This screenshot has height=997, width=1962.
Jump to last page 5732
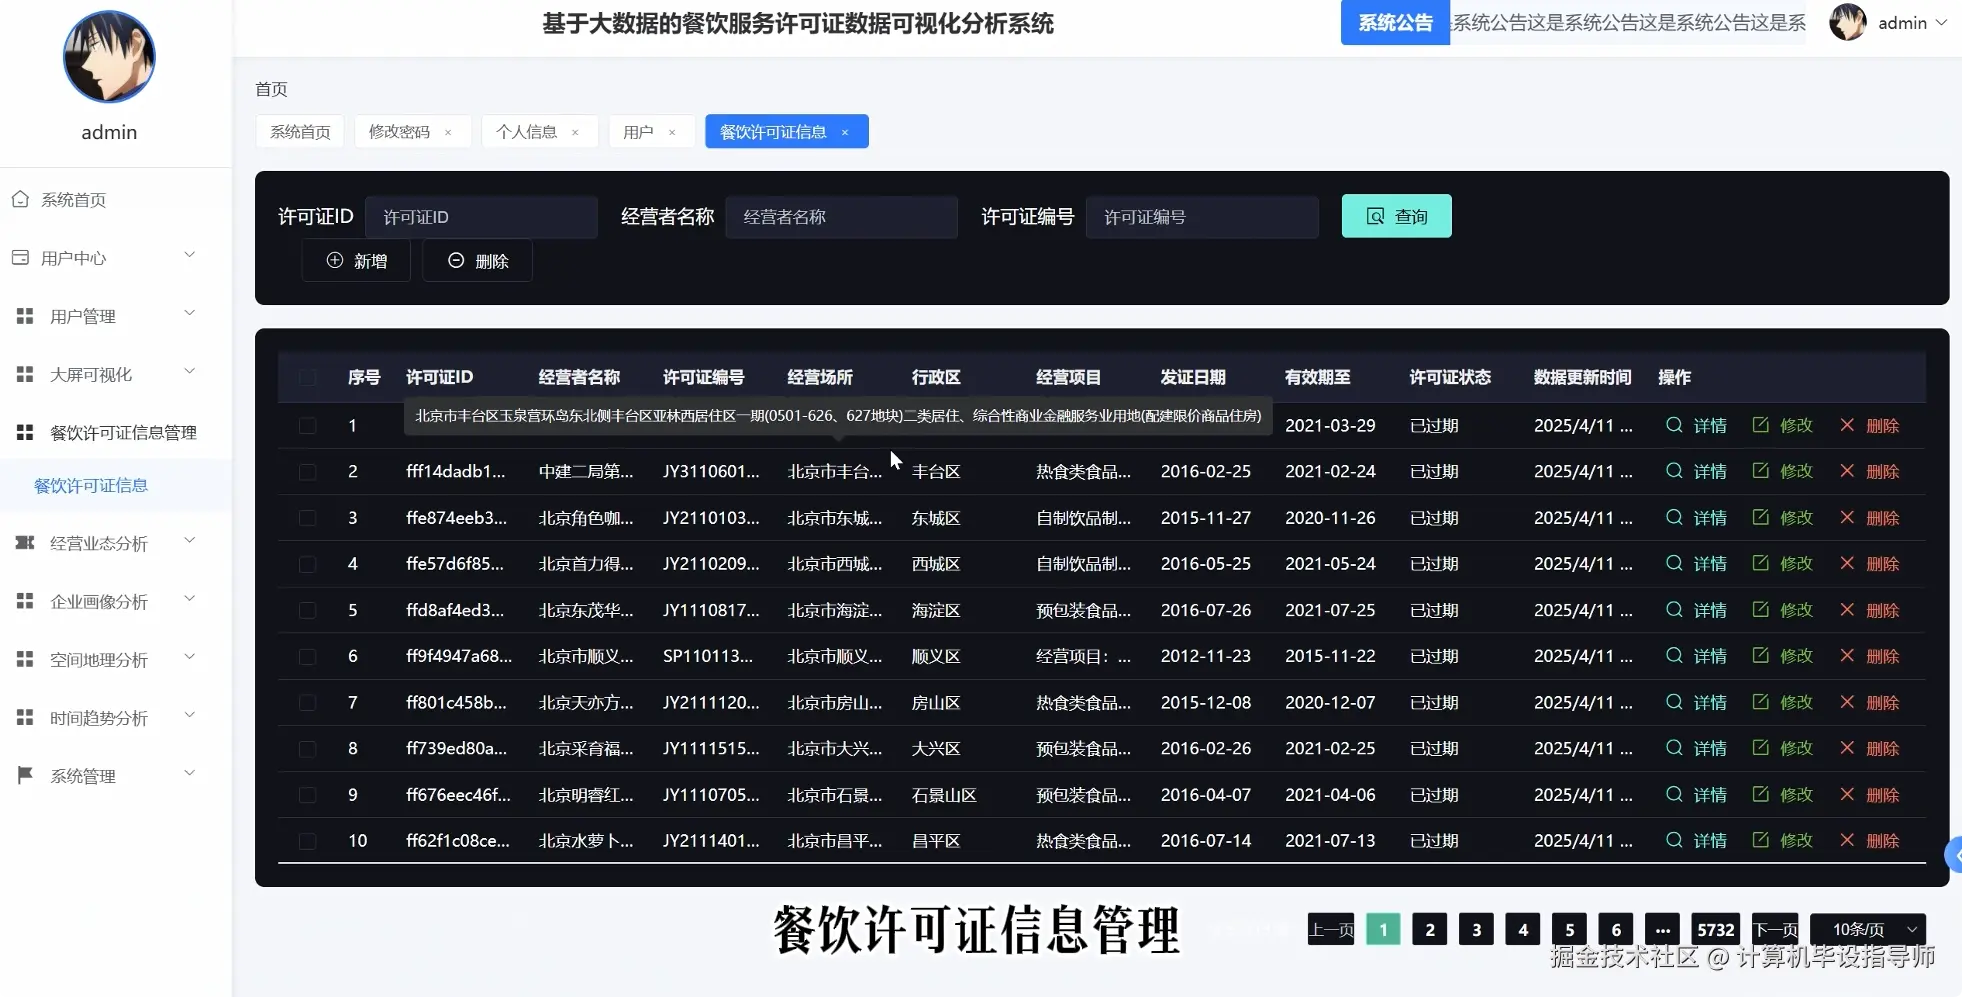click(x=1715, y=929)
